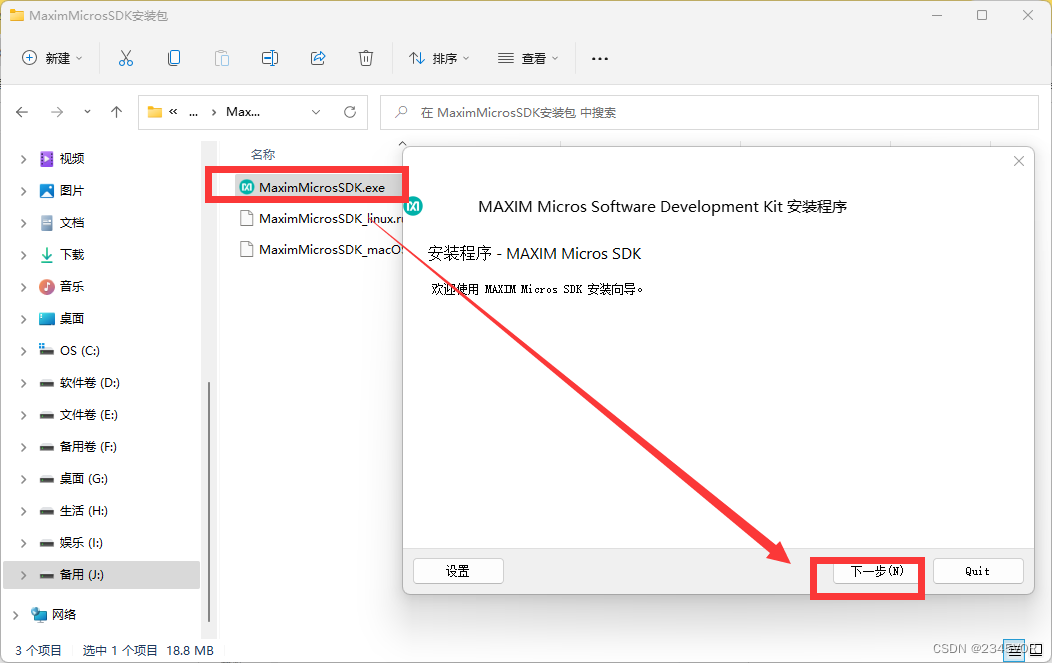Open address bar history dropdown
Screen dimensions: 1052x663
[316, 112]
